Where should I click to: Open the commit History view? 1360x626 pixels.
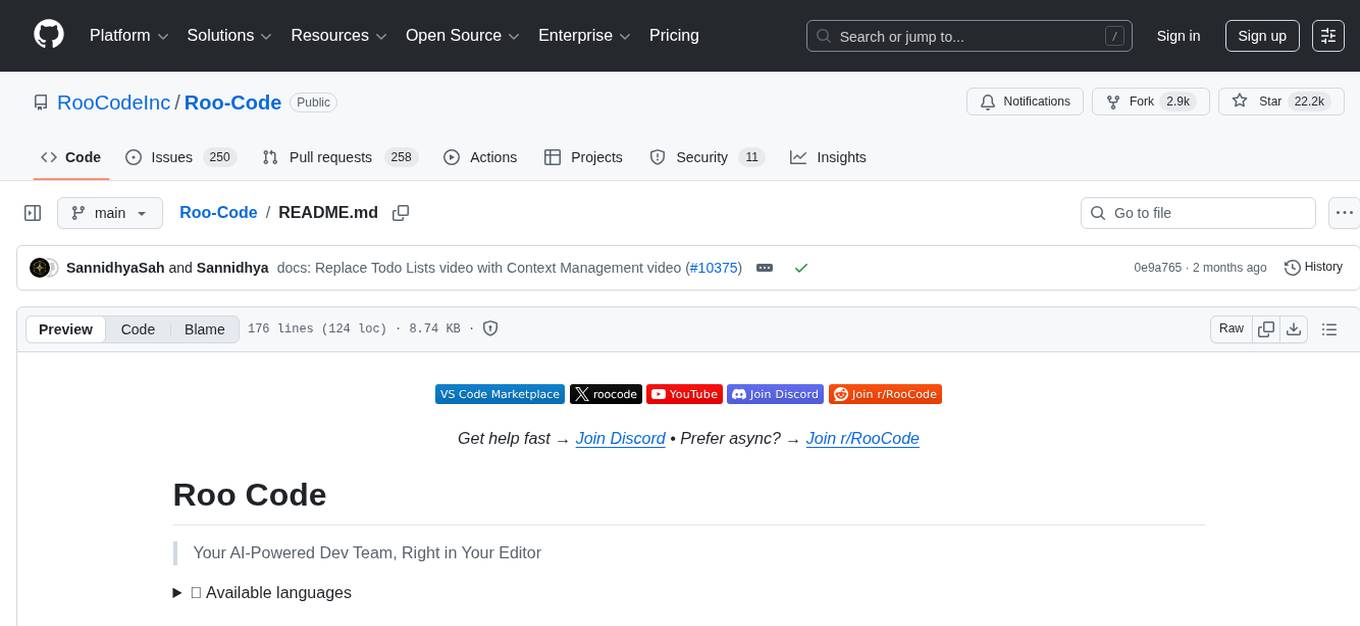pos(1313,267)
